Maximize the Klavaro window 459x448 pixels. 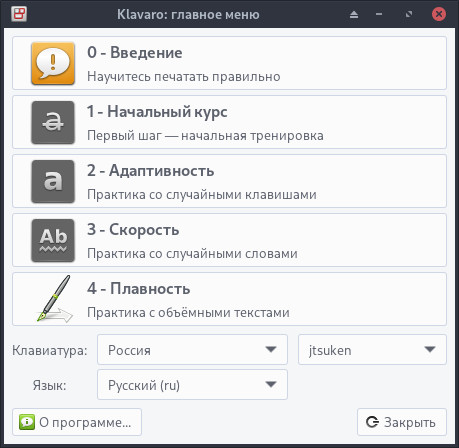409,14
